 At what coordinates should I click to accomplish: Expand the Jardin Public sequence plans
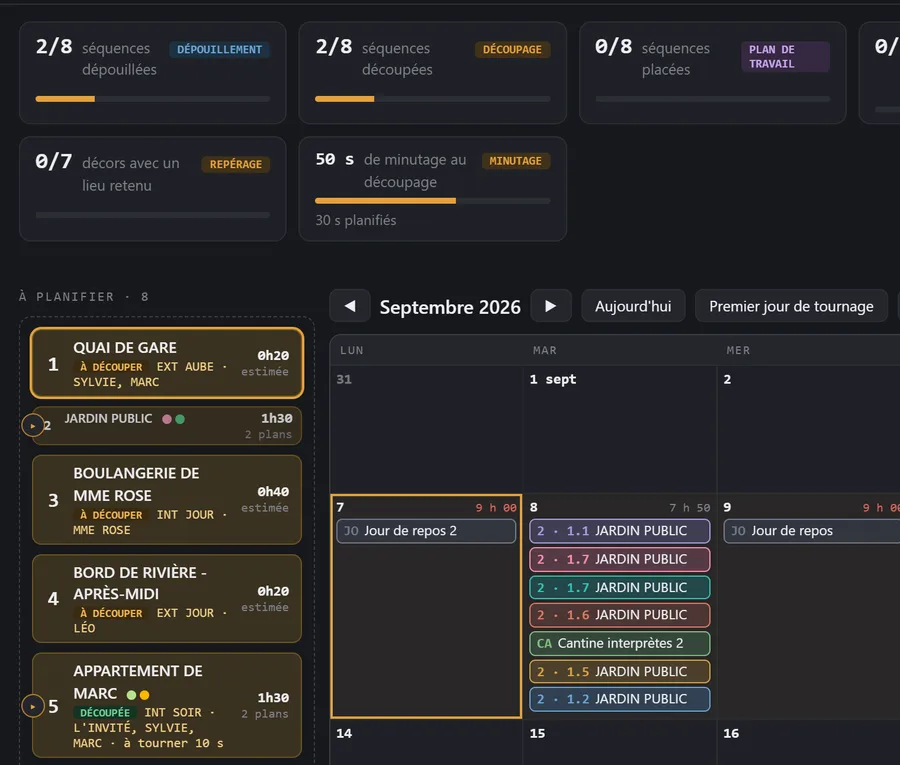(x=33, y=426)
